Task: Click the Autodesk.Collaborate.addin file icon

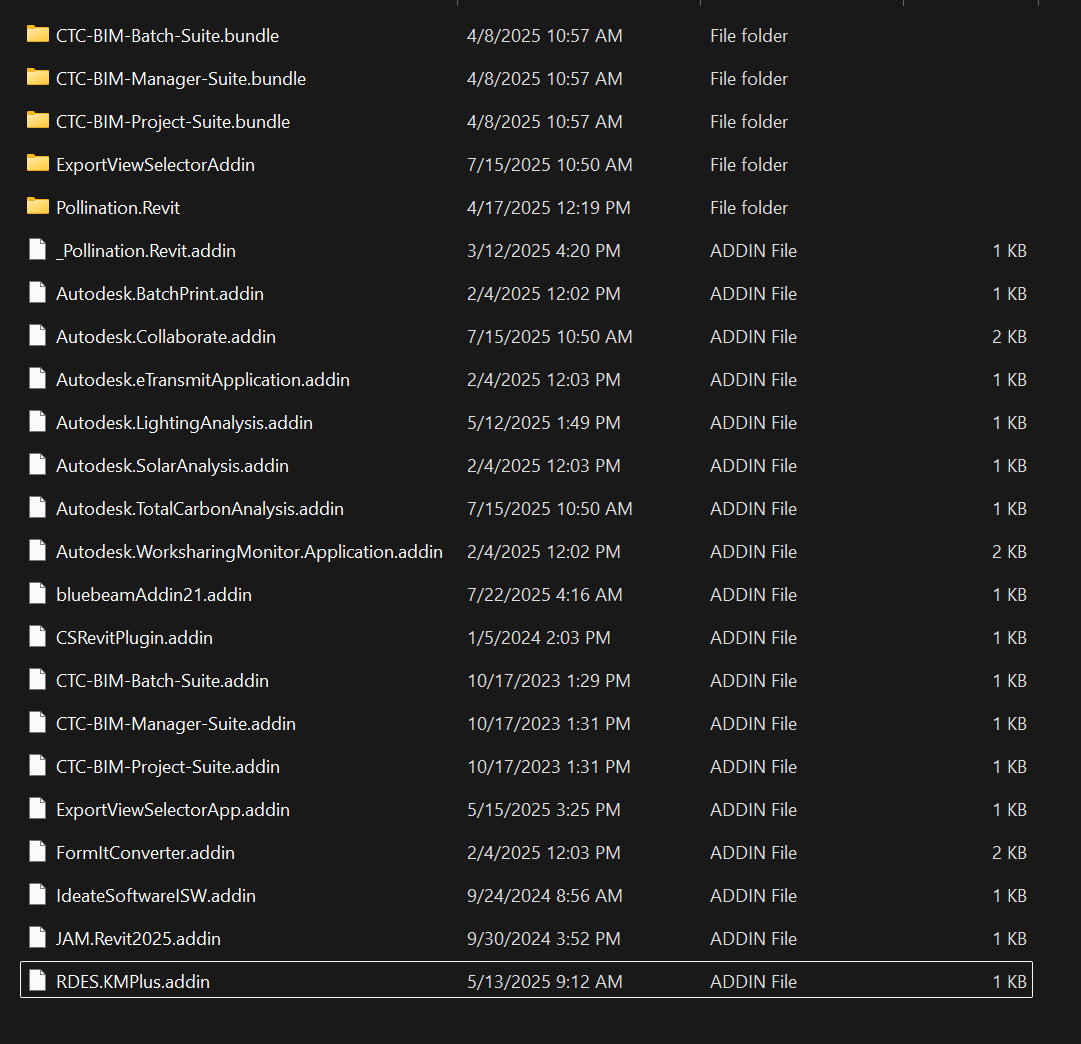Action: (x=38, y=335)
